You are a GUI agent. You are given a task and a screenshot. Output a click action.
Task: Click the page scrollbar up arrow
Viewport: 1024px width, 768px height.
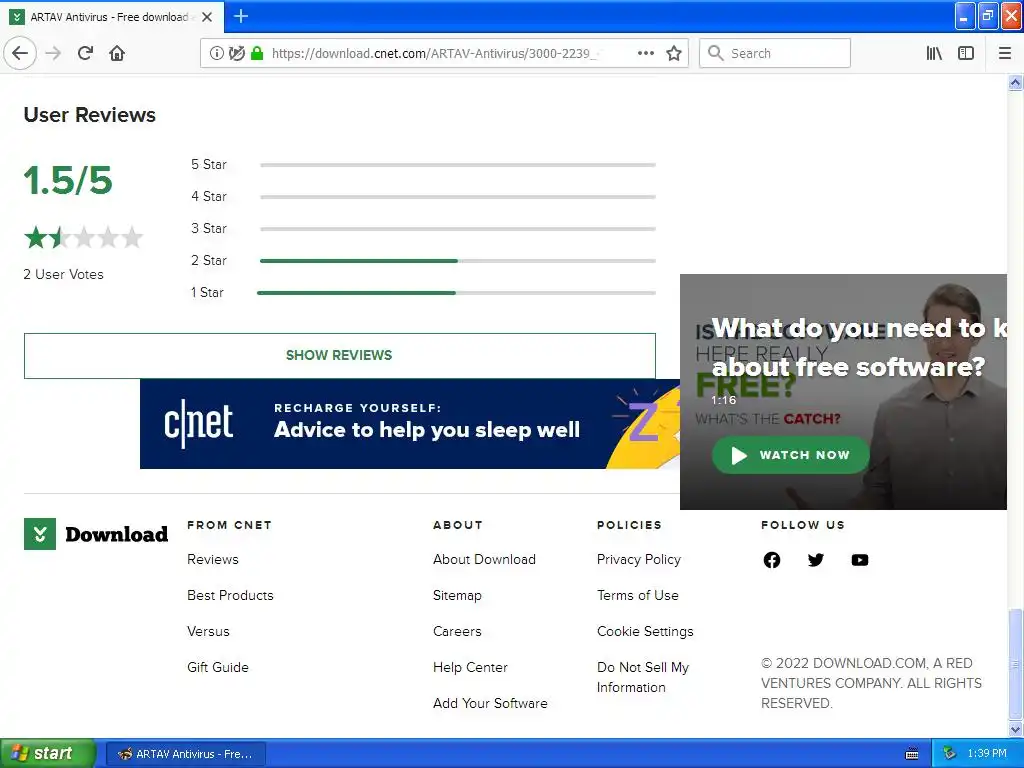coord(1015,82)
